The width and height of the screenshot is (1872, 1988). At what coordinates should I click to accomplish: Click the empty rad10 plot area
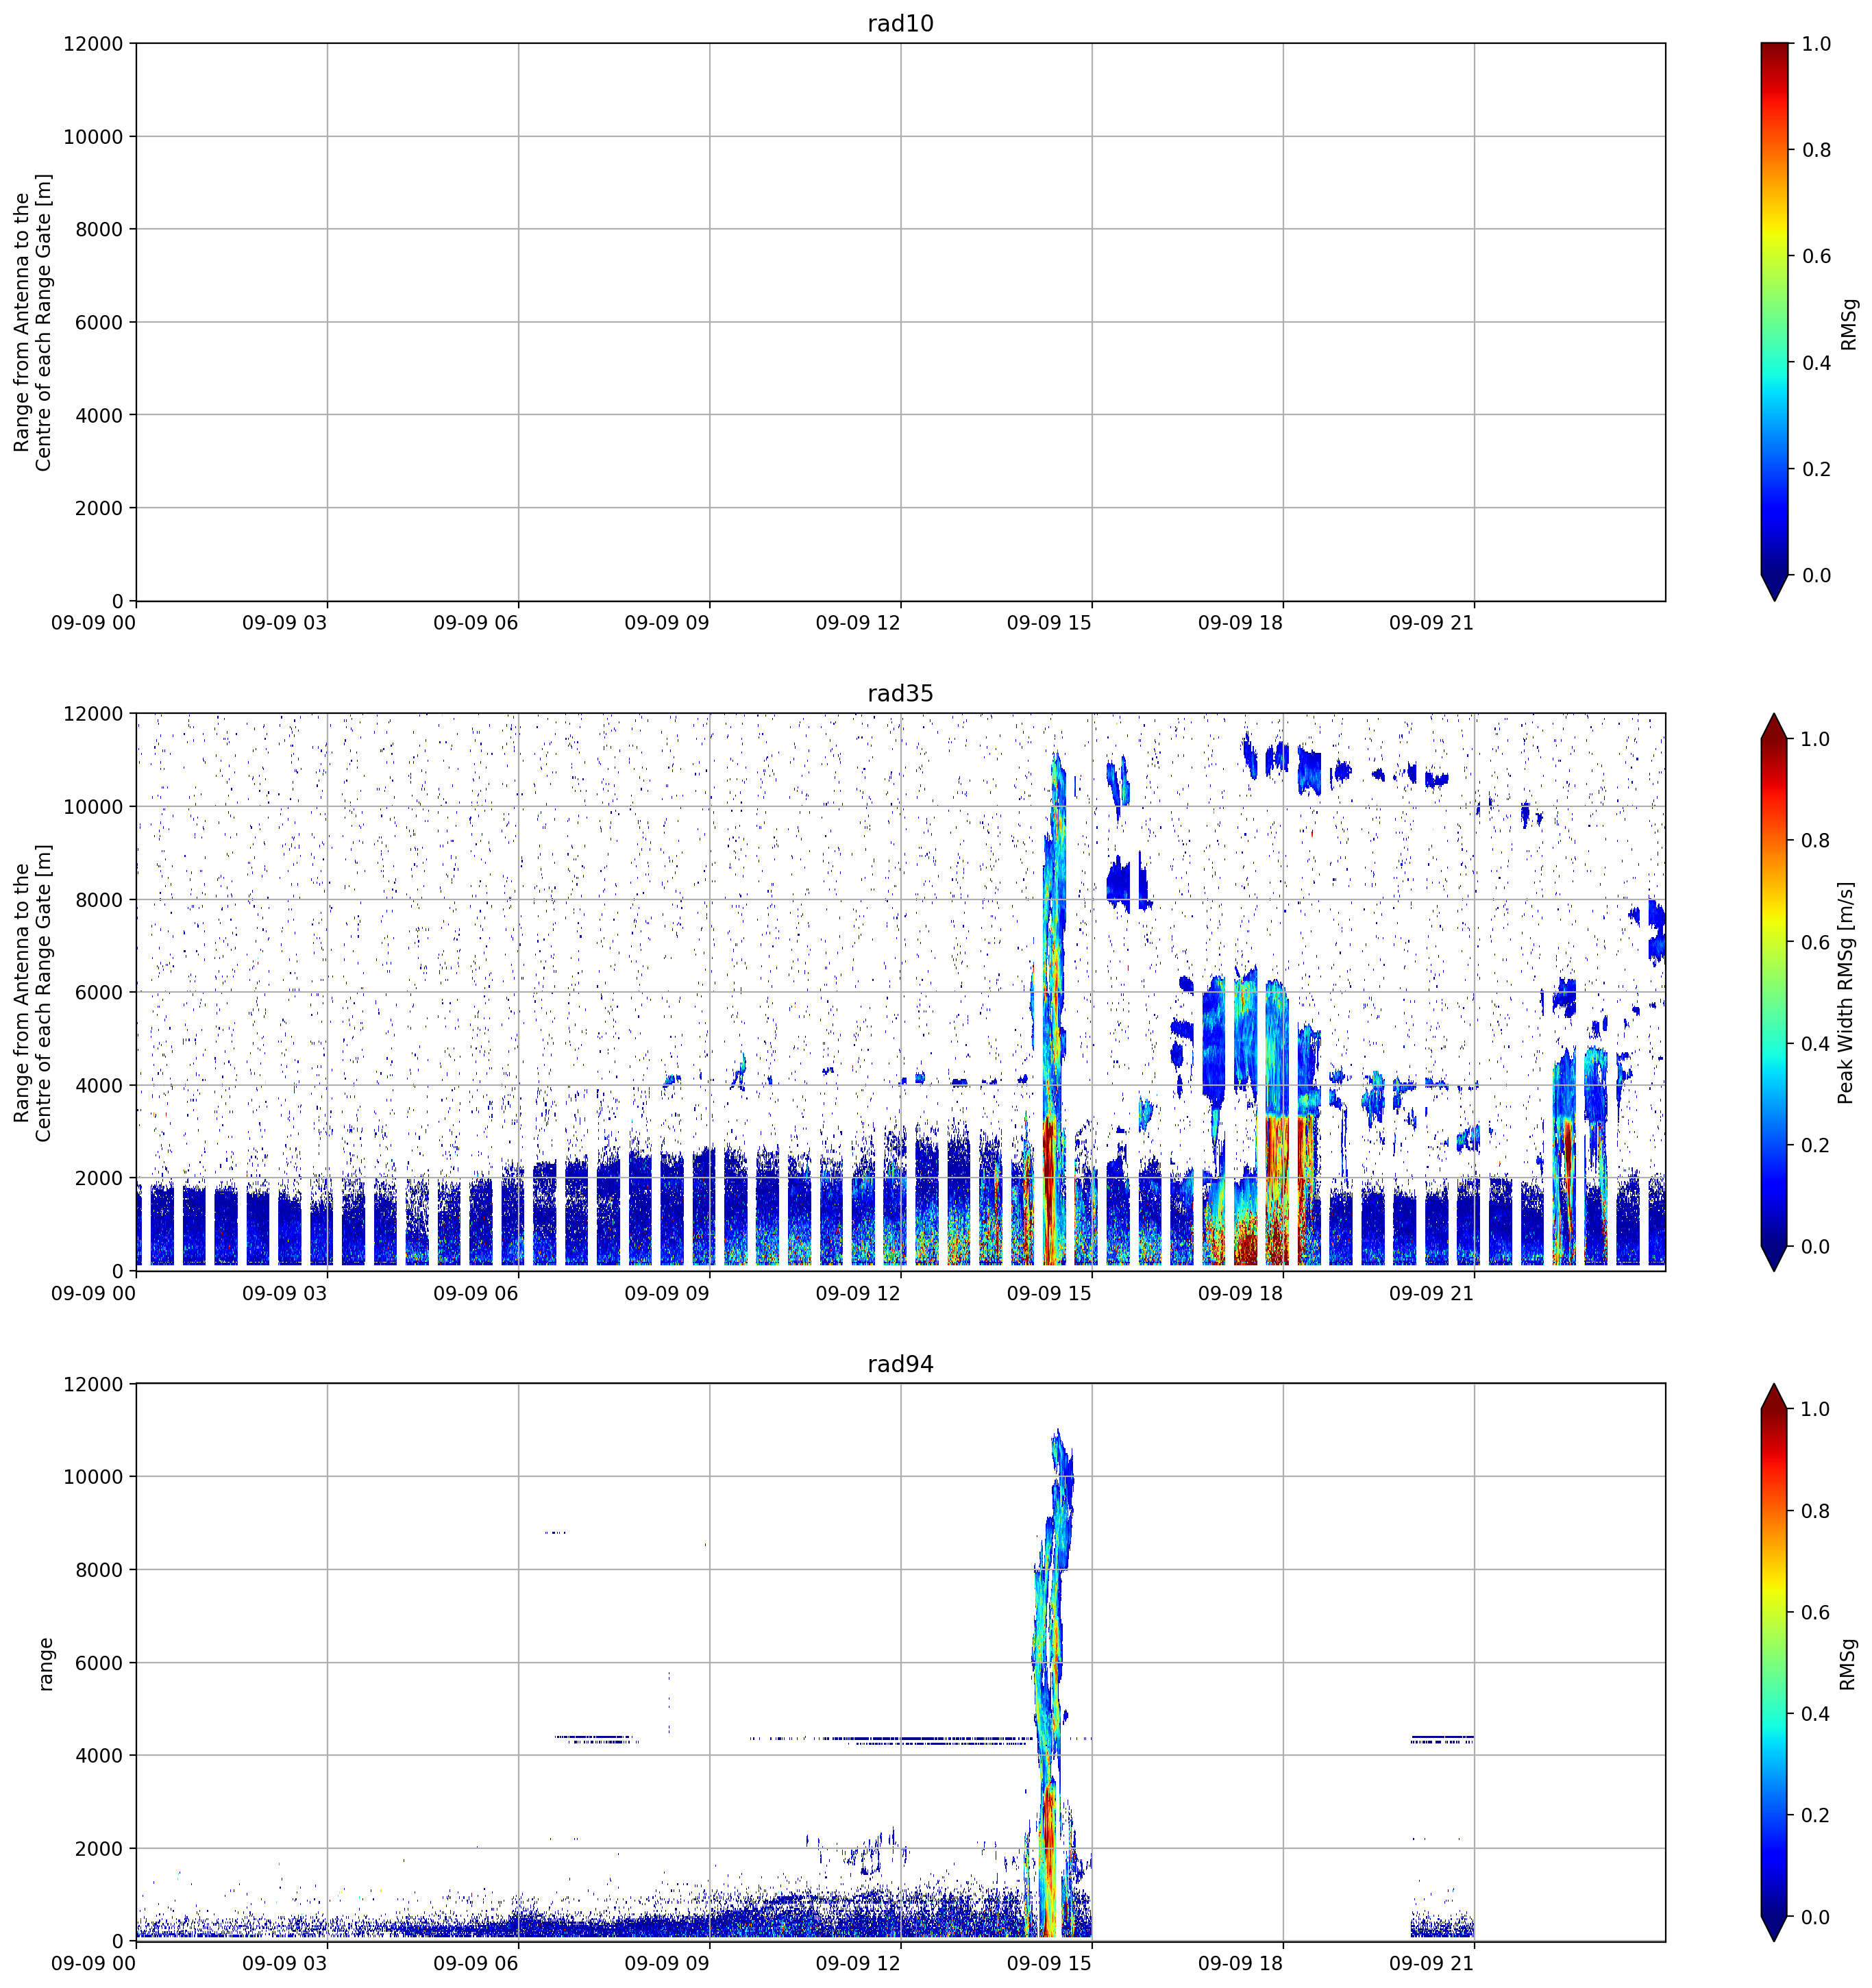(900, 322)
